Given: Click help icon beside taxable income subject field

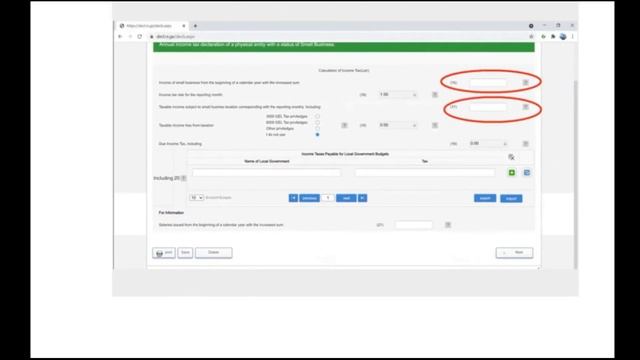Looking at the screenshot, I should (x=526, y=107).
